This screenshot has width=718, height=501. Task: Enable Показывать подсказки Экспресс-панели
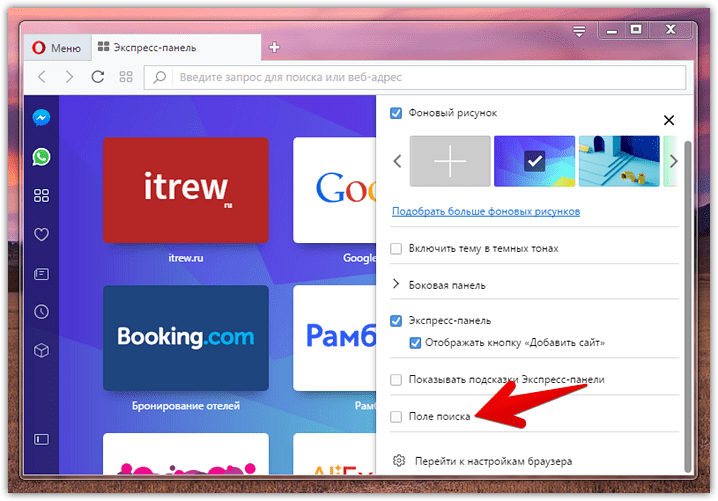click(396, 380)
